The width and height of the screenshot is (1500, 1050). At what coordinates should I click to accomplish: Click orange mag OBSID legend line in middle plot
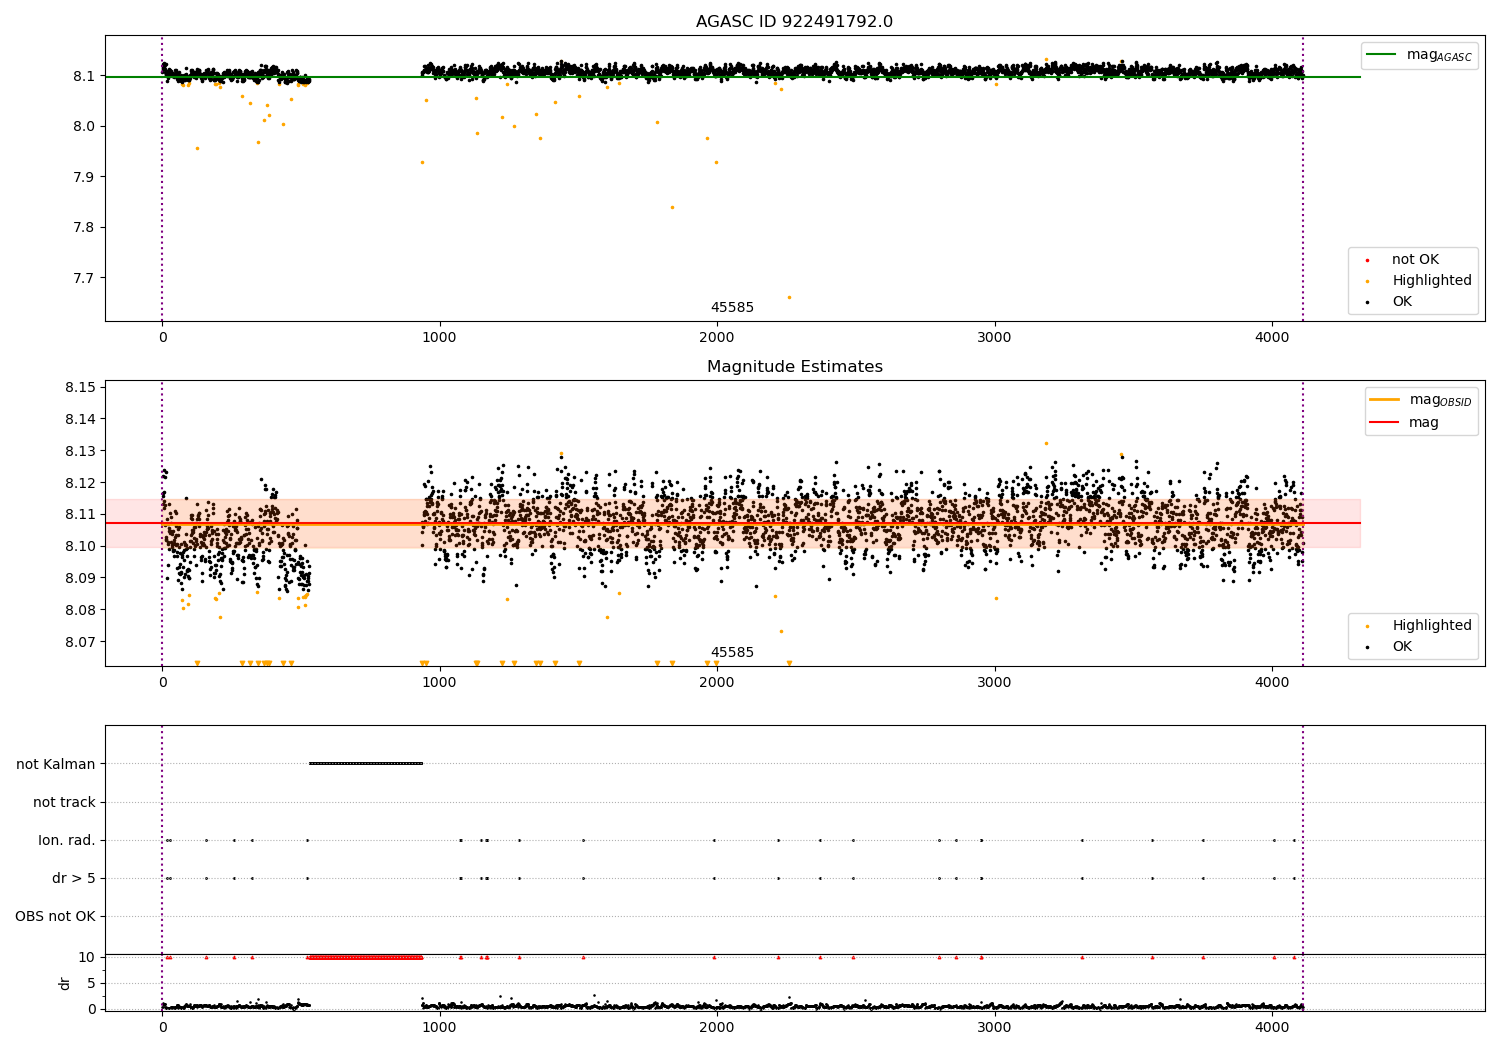coord(1385,400)
